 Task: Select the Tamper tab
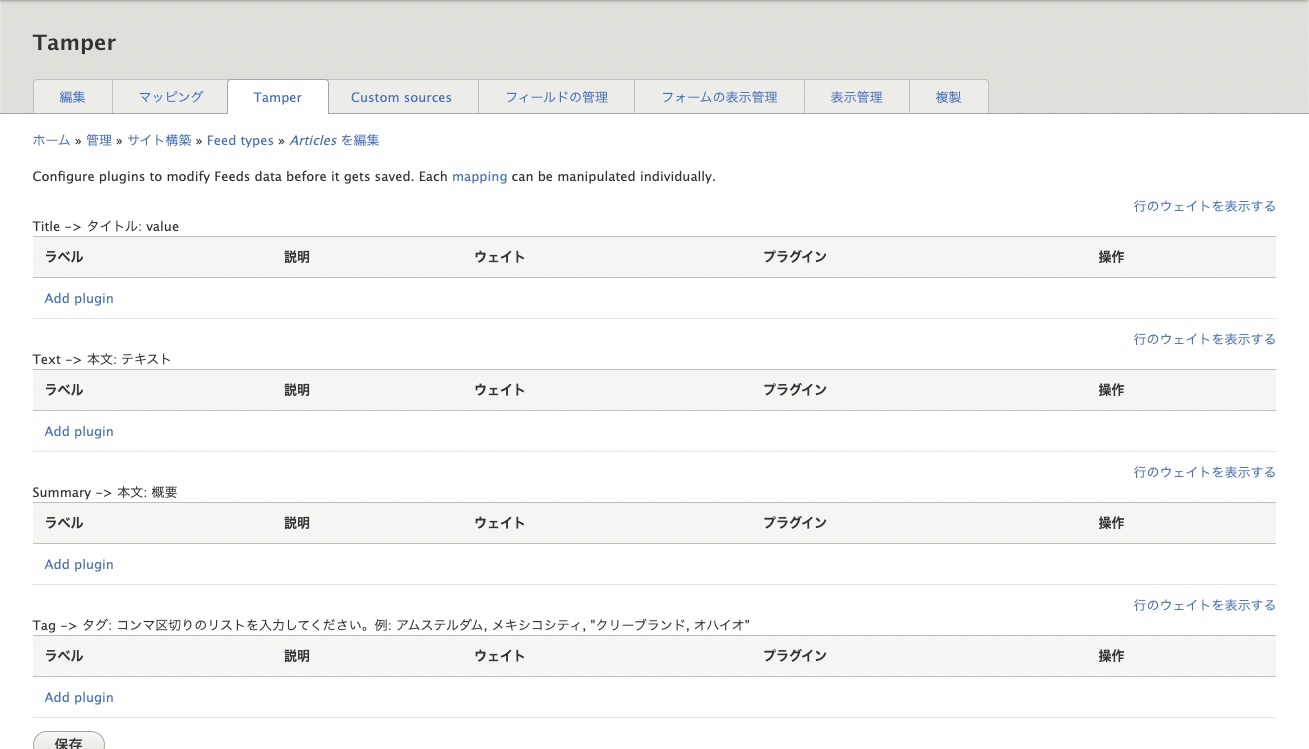point(278,96)
